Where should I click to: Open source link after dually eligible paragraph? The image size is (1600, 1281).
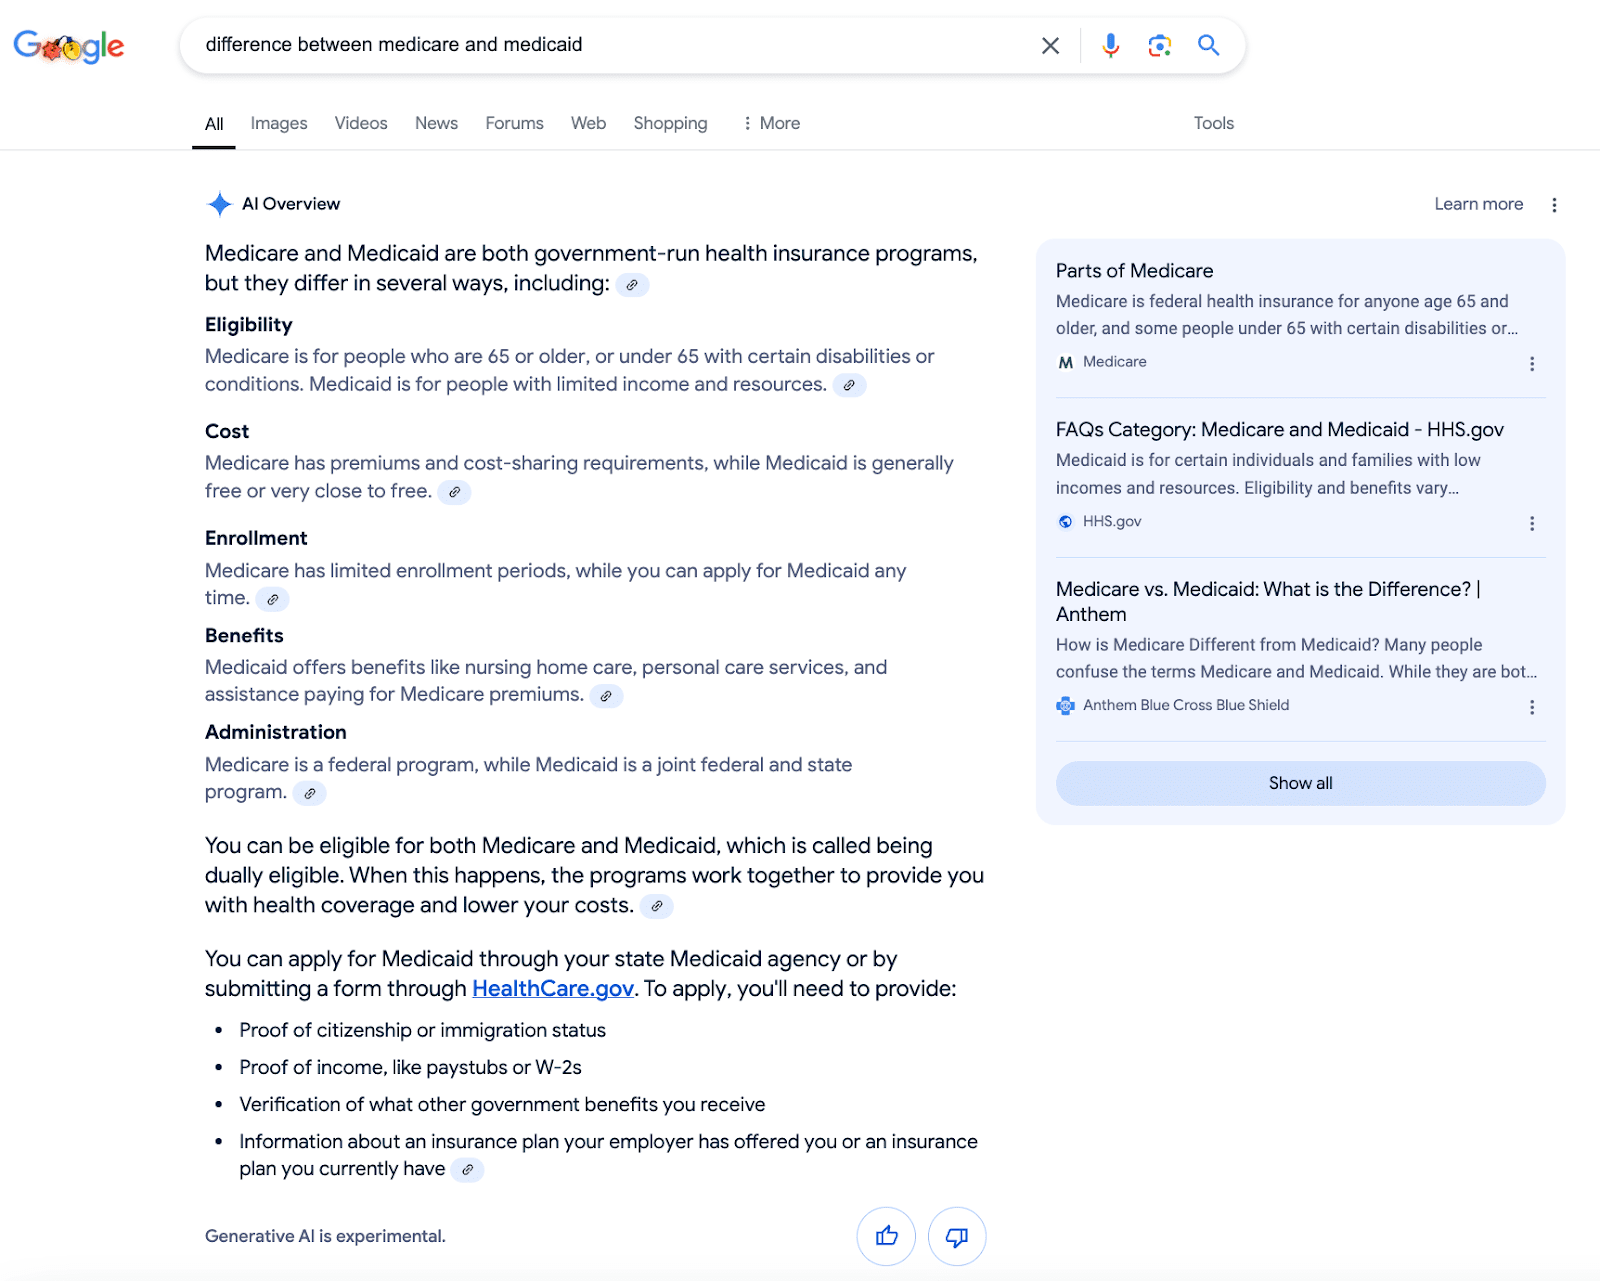[656, 906]
